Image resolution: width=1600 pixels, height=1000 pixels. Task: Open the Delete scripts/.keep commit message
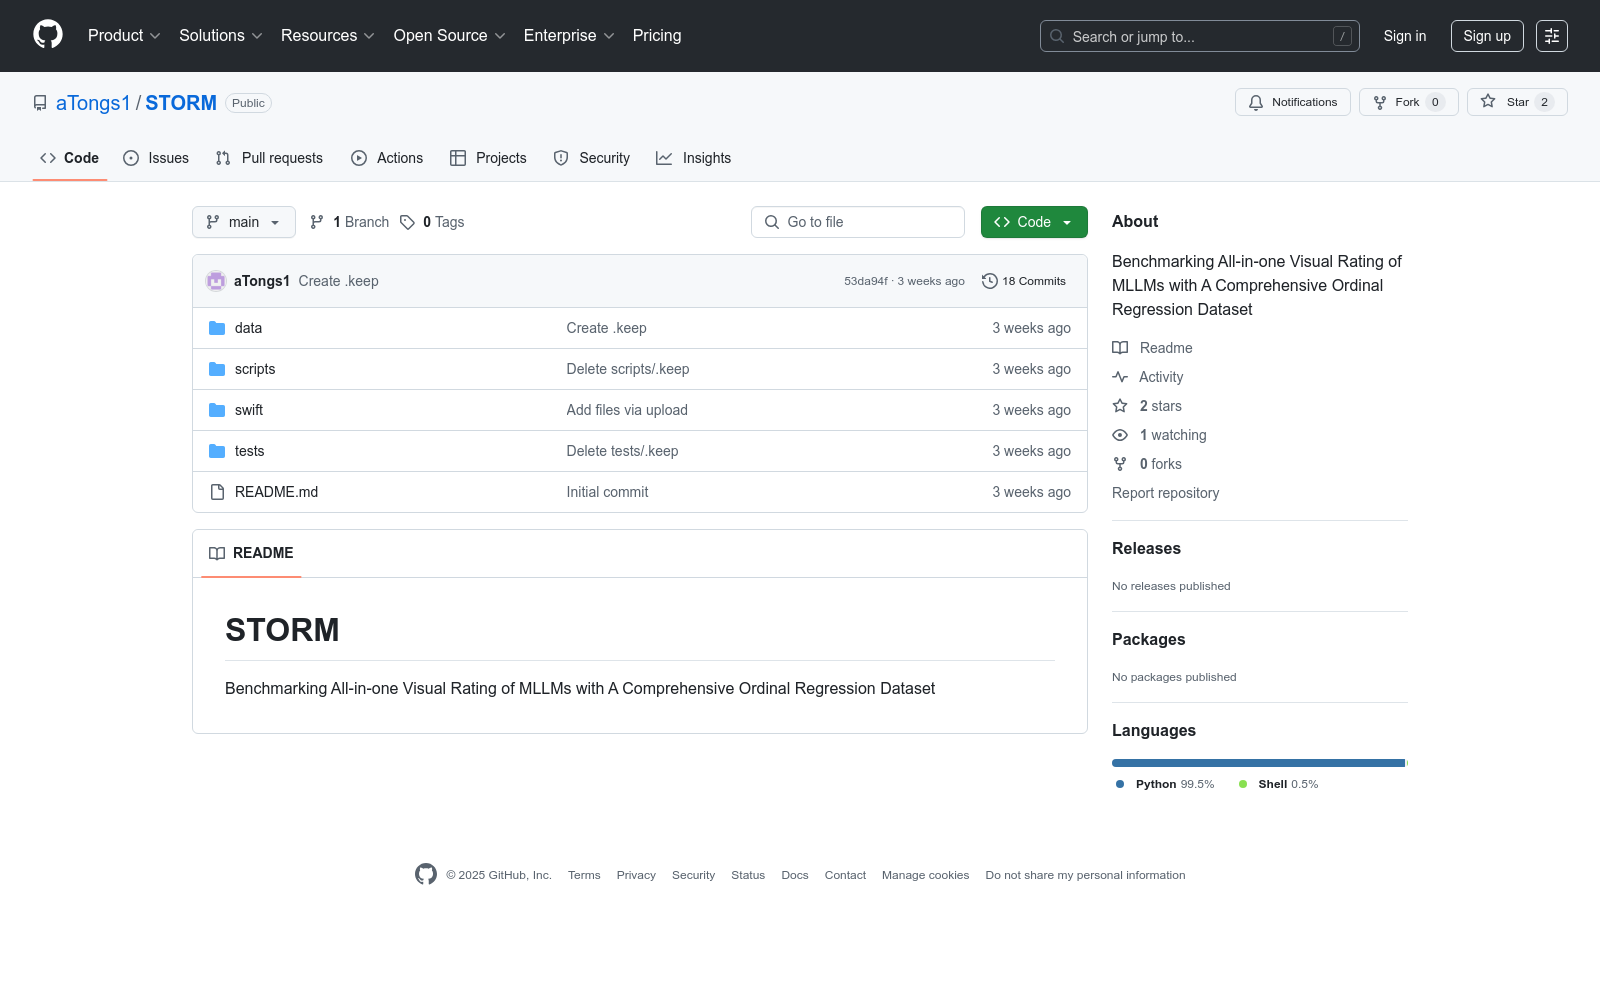point(628,369)
